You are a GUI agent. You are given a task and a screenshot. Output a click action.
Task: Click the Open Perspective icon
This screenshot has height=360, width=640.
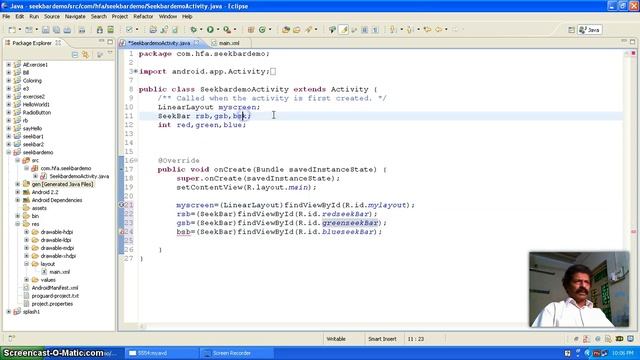coord(571,30)
